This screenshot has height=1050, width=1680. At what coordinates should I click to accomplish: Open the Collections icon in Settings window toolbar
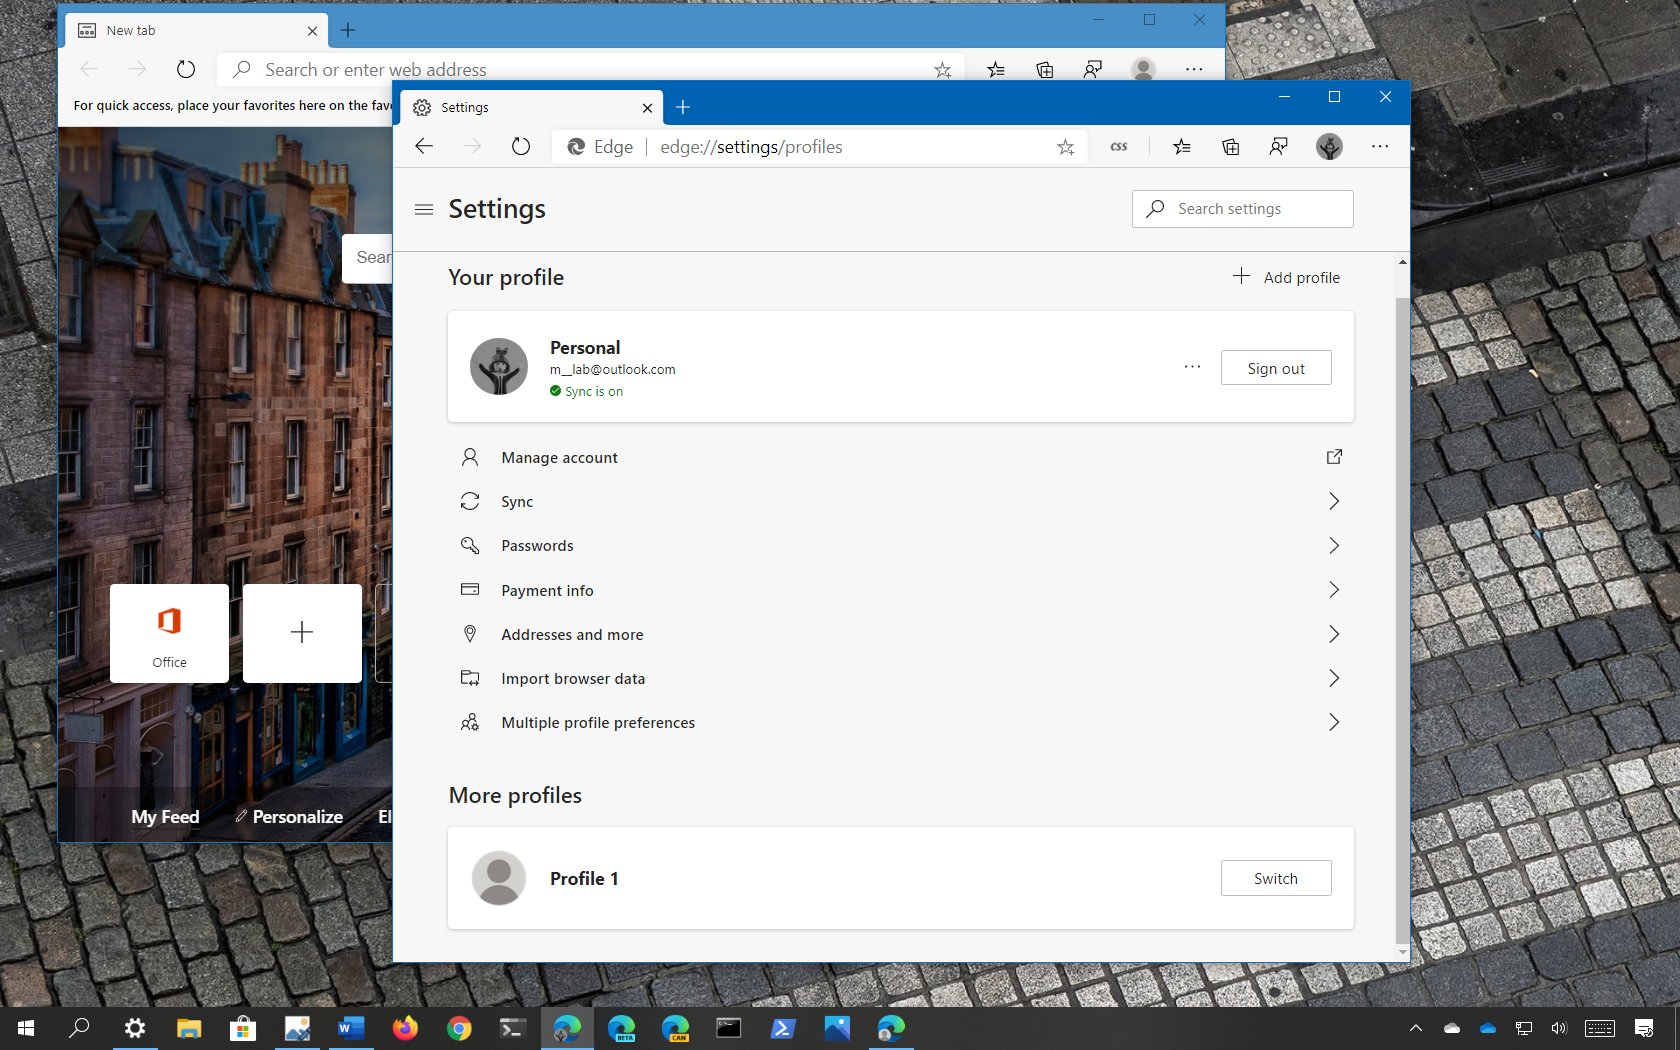(1231, 147)
